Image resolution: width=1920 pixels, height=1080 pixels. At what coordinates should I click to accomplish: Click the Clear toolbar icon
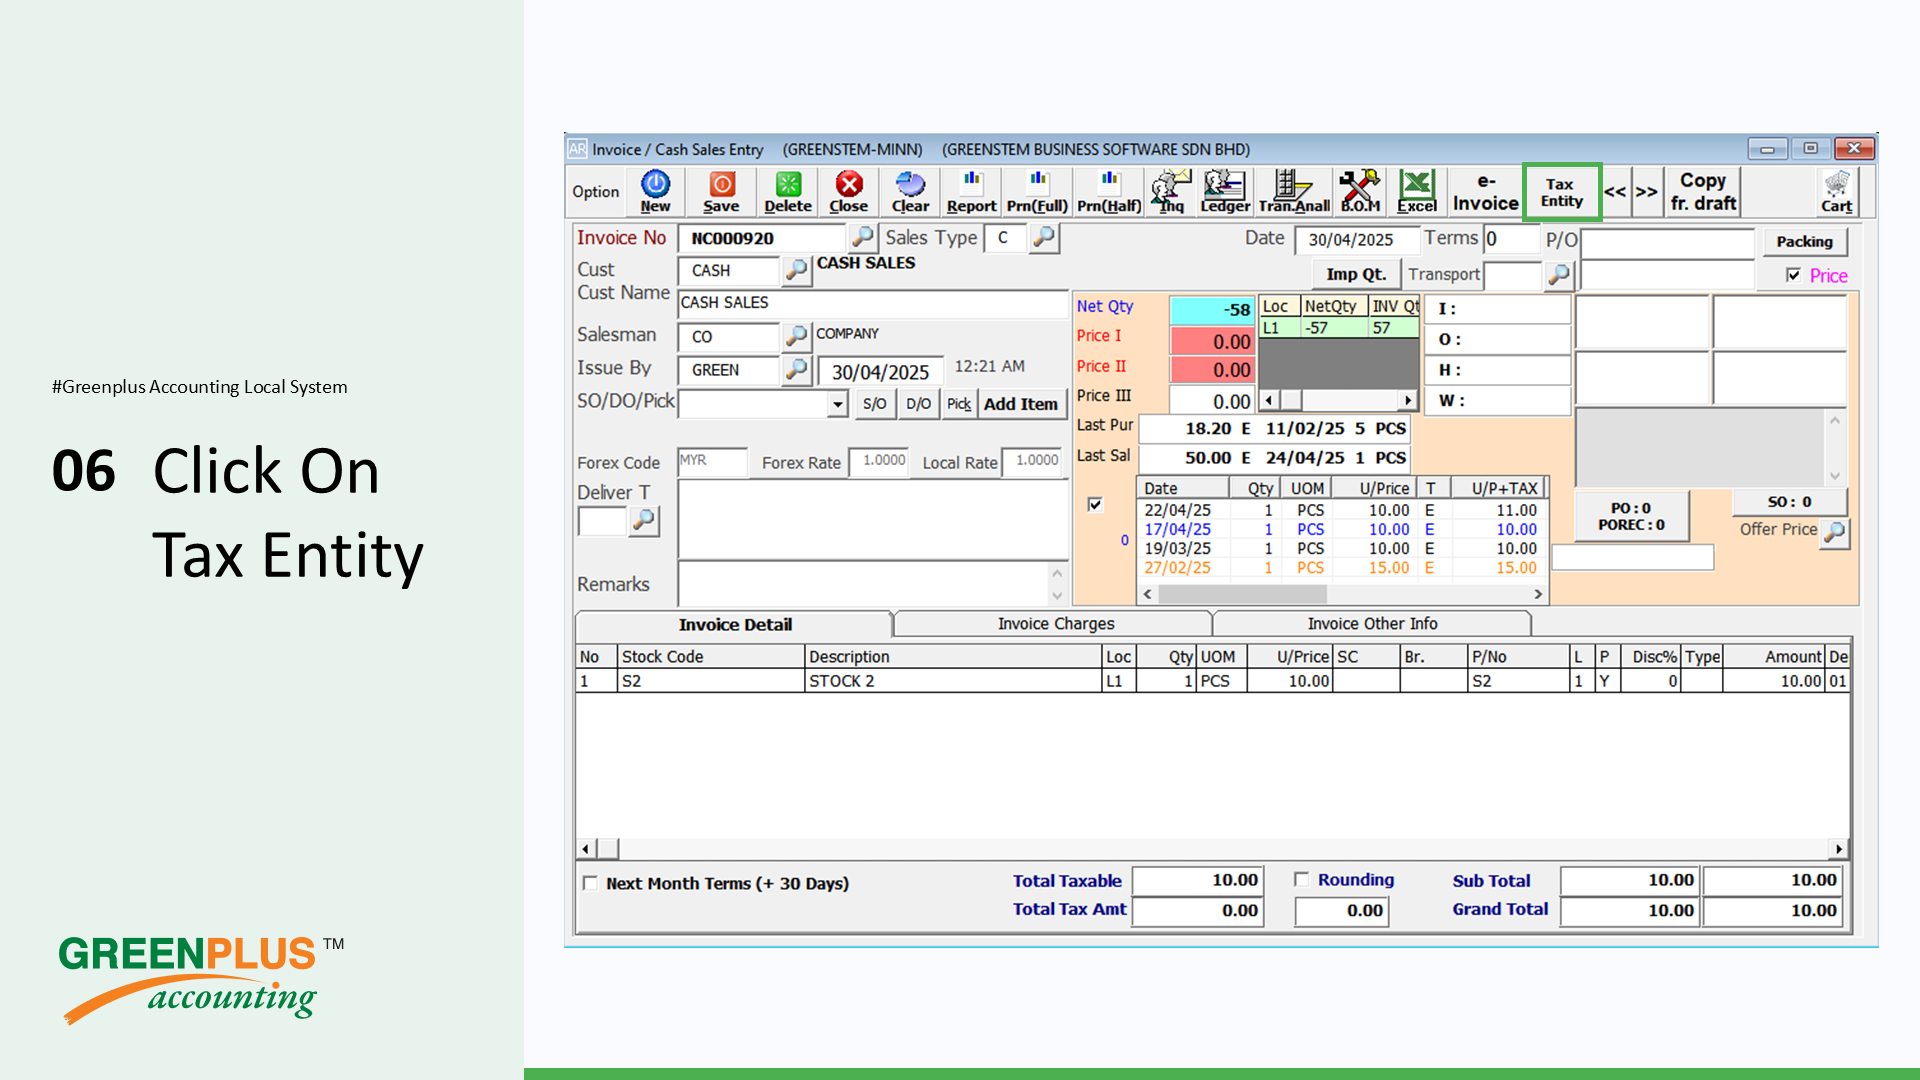click(x=910, y=191)
